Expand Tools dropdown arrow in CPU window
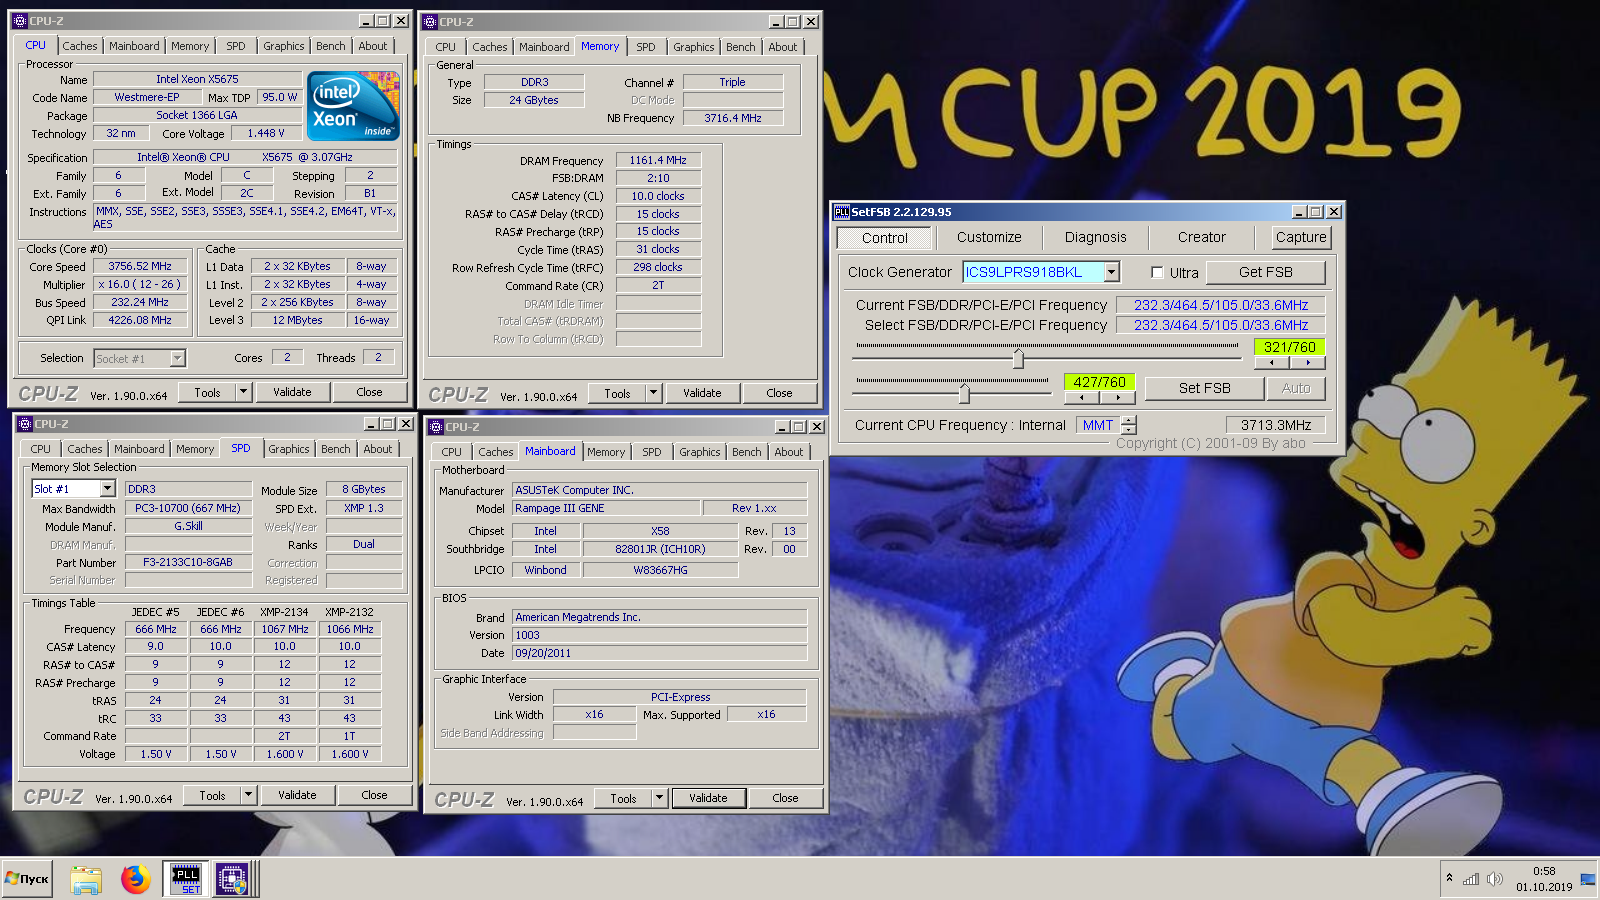1600x900 pixels. [243, 392]
